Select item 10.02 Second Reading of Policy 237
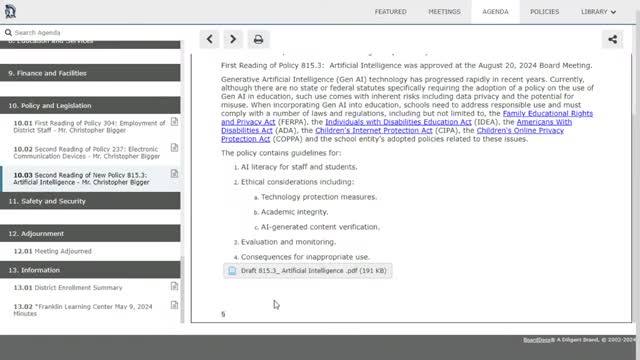Image resolution: width=640 pixels, height=360 pixels. [87, 153]
